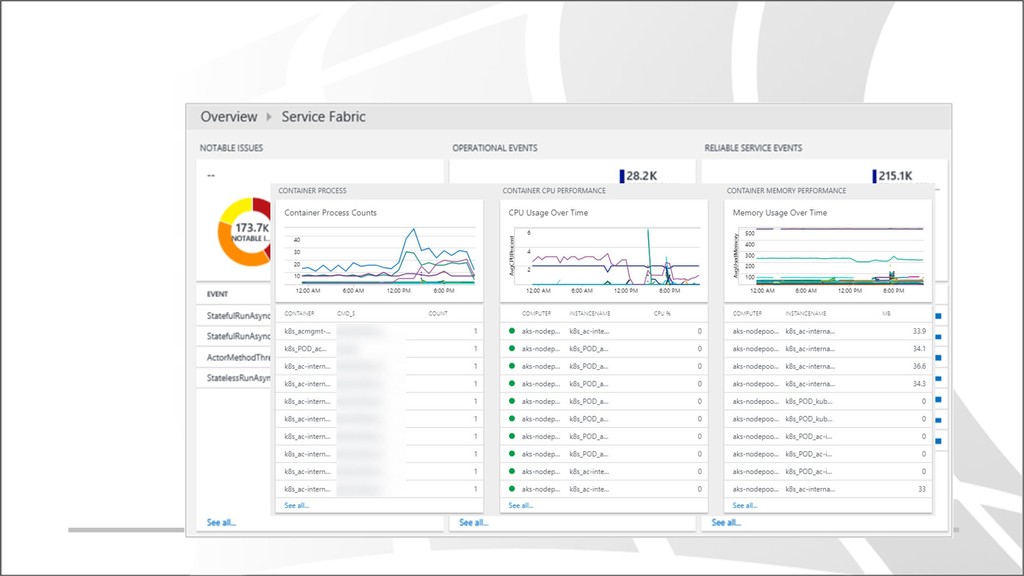
Task: Click See all in Reliable Service Events panel
Action: click(x=726, y=522)
